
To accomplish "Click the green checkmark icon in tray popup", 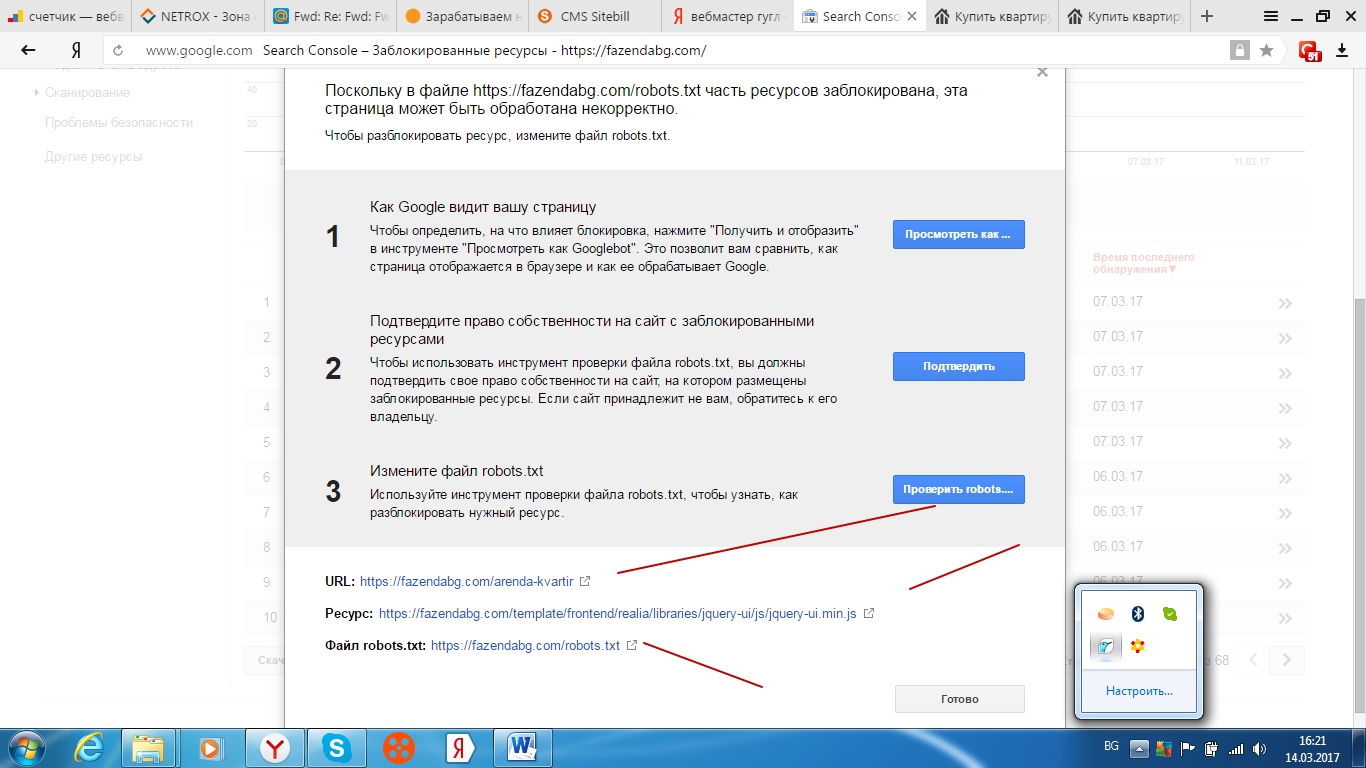I will click(x=1169, y=614).
